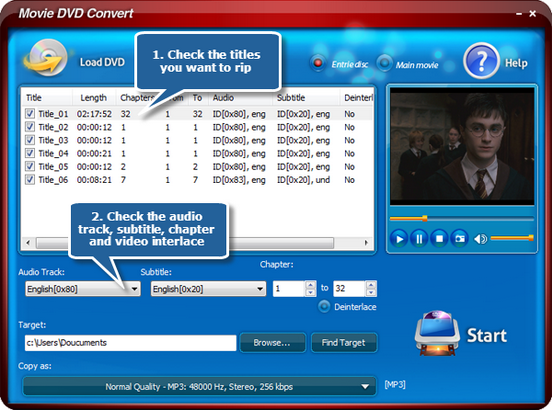Click the Find Target button

pos(344,342)
